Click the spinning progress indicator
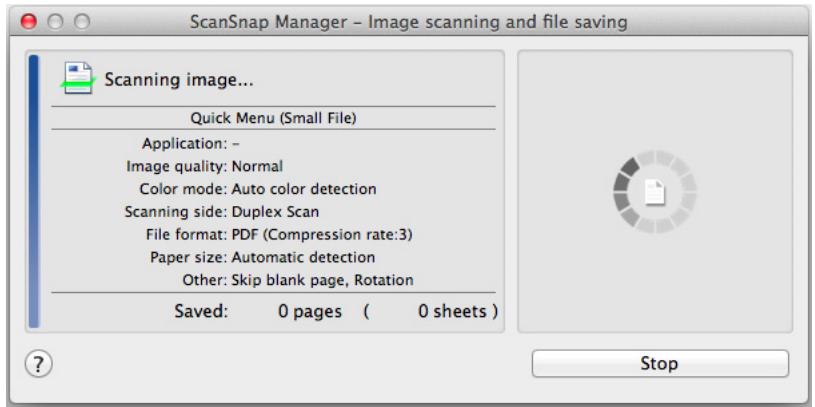The width and height of the screenshot is (815, 407). [654, 191]
